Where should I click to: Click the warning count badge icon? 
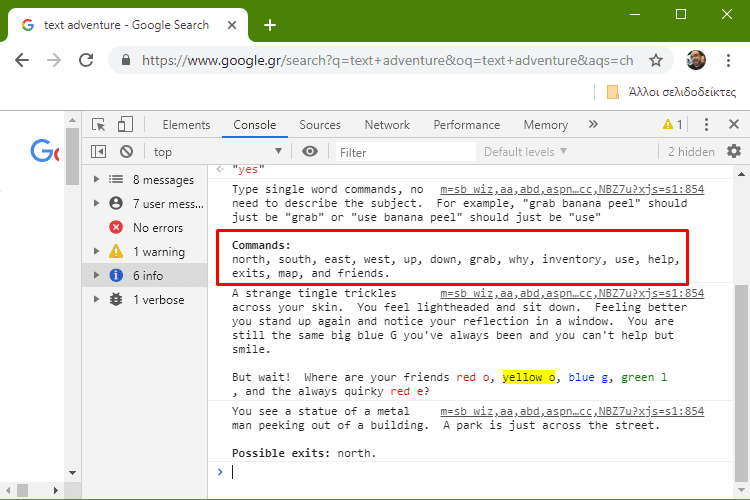click(673, 125)
